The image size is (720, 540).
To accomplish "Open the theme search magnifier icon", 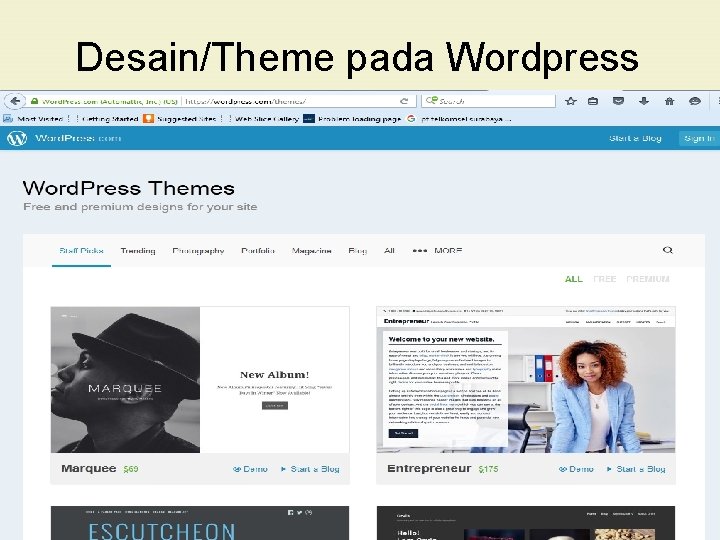I will tap(668, 250).
